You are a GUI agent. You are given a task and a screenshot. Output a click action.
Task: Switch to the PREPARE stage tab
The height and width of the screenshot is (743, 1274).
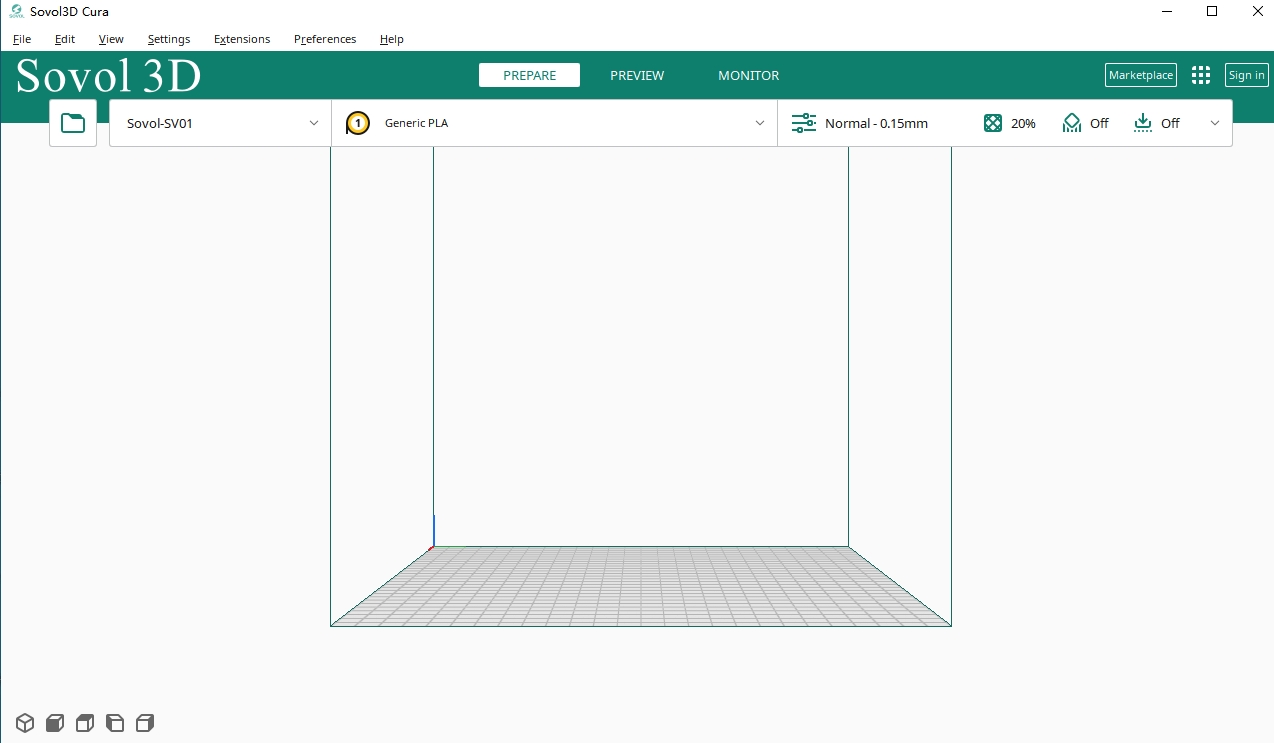(x=529, y=75)
